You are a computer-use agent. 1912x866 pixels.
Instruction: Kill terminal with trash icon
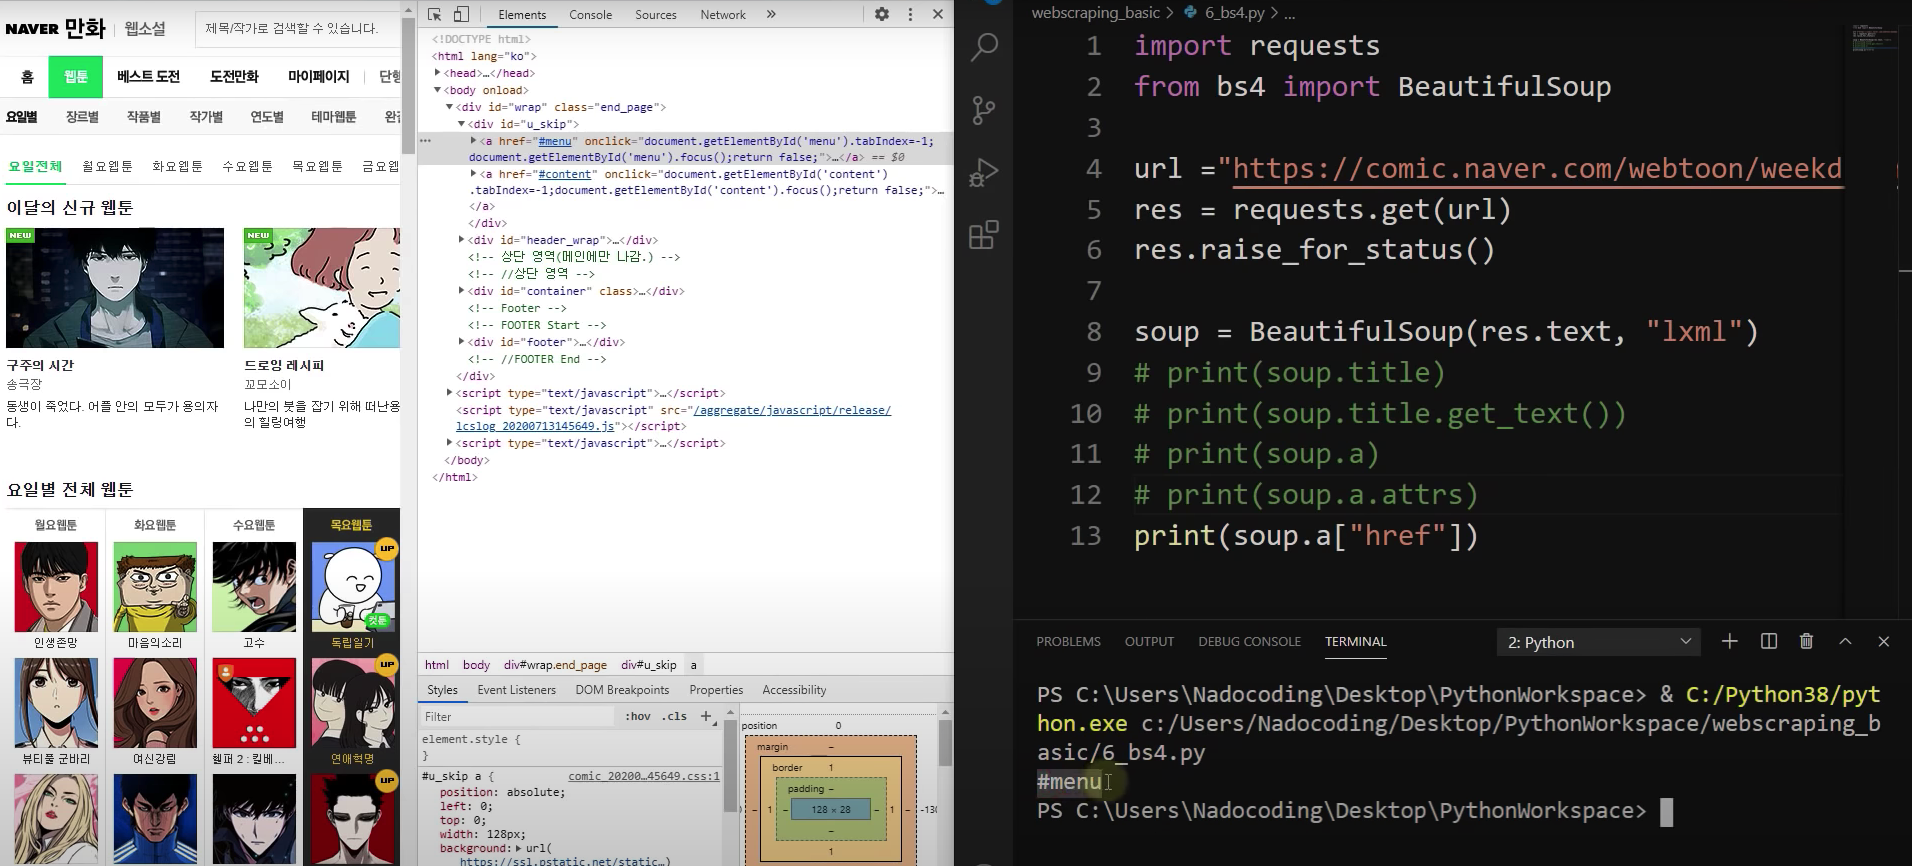[1806, 641]
